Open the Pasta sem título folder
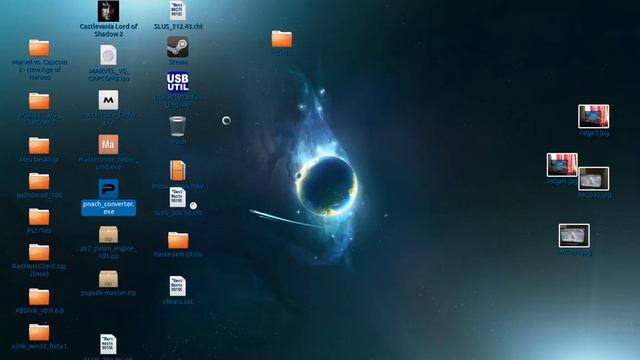The image size is (640, 360). pyautogui.click(x=178, y=240)
